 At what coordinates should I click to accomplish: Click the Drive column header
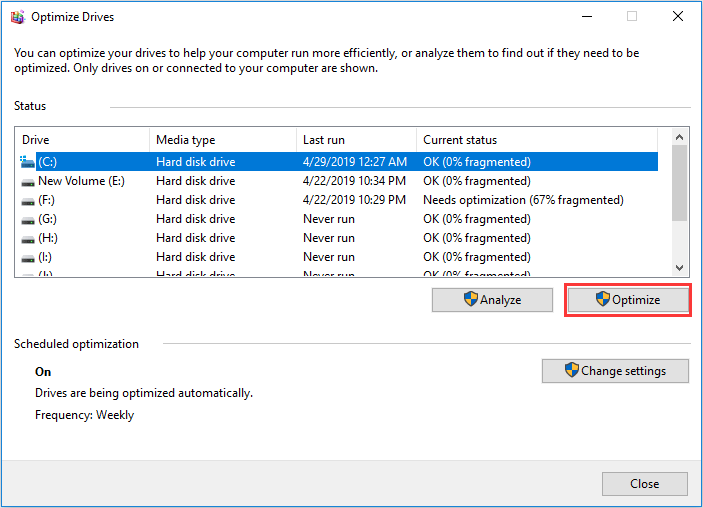coord(82,140)
